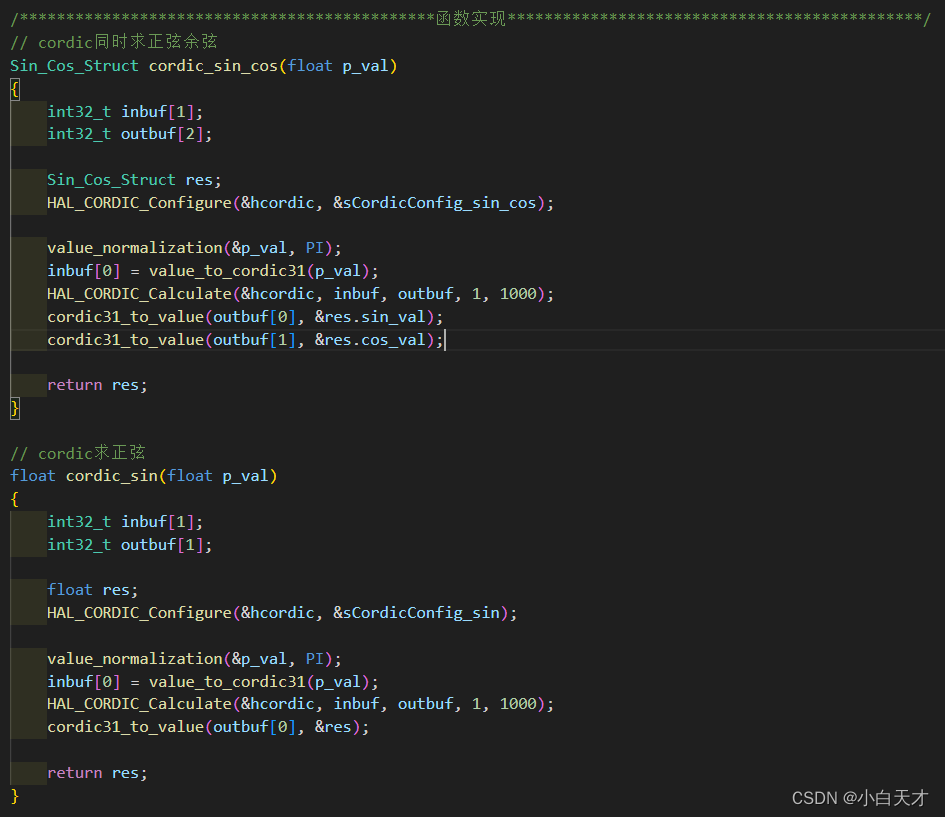Click the p_val parameter in cordic_sin
Viewport: 945px width, 817px height.
[x=247, y=475]
